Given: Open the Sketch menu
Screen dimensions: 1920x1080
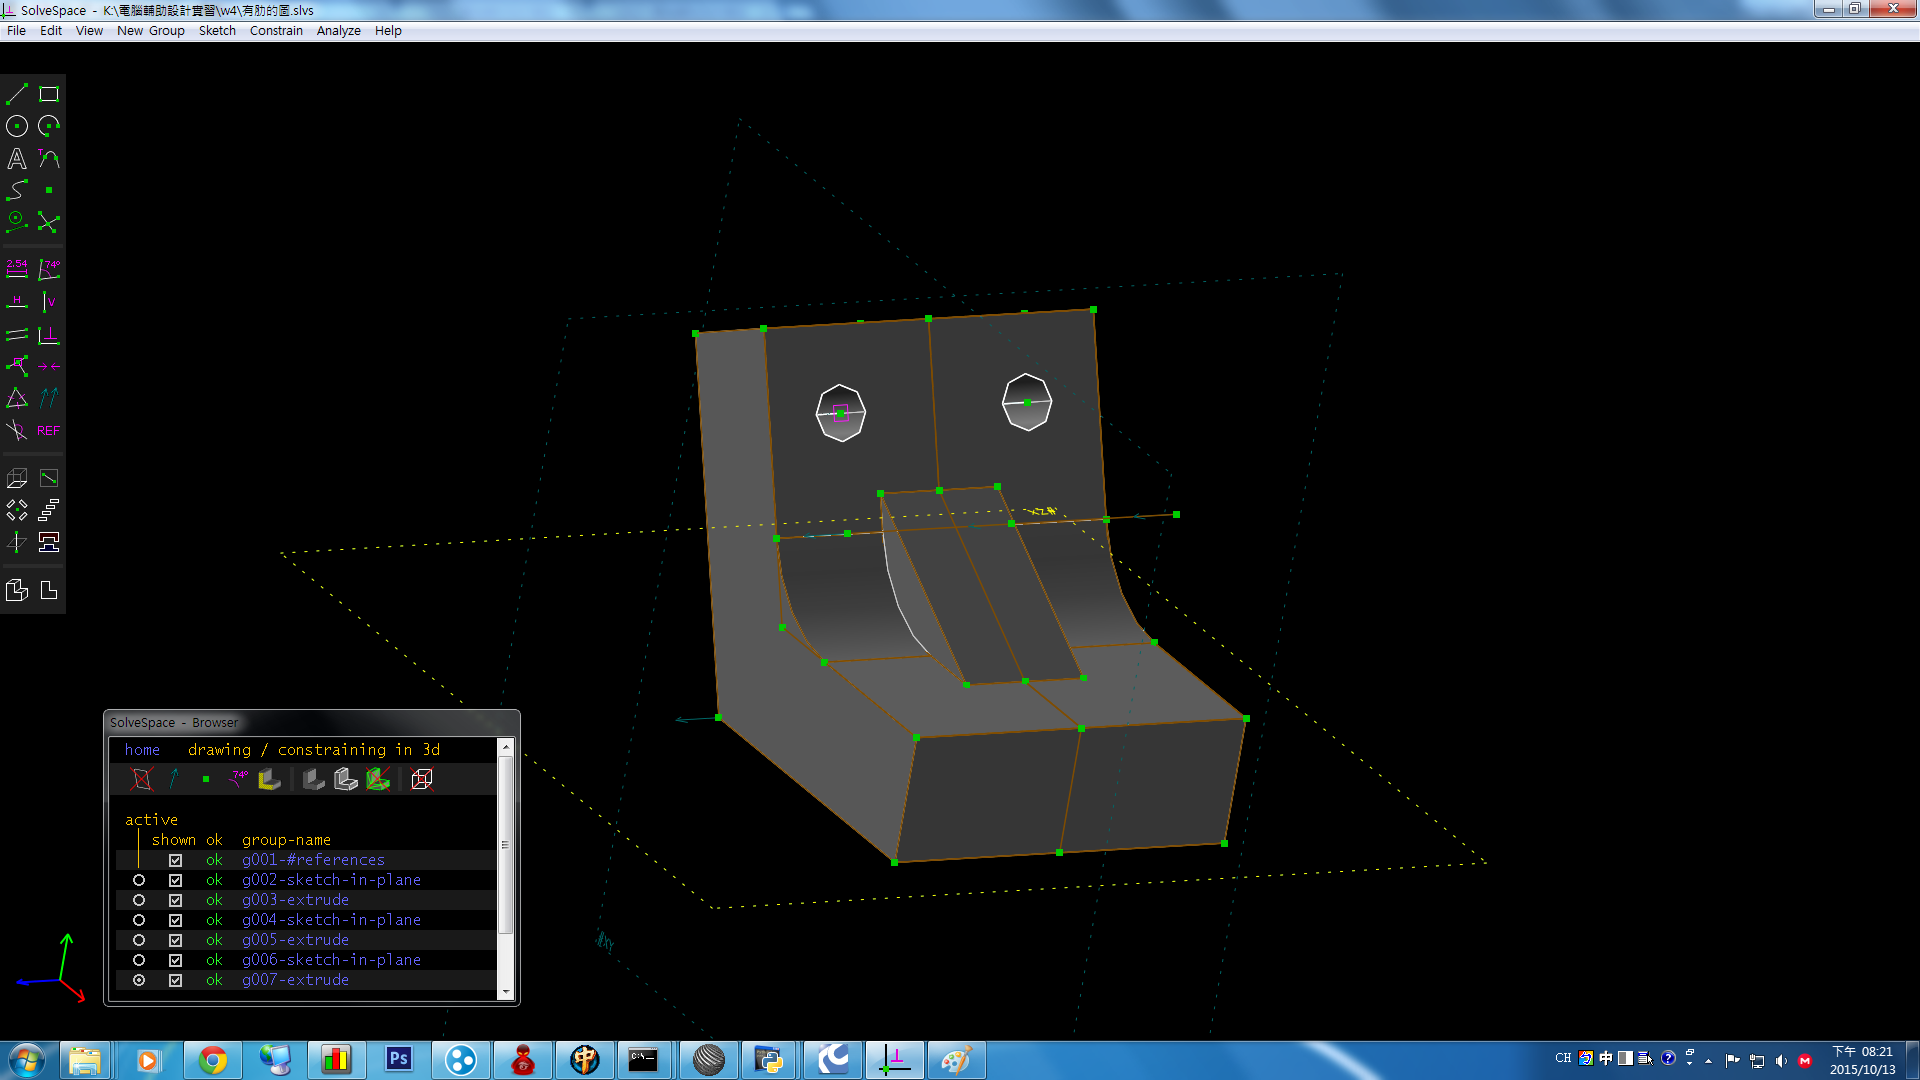Looking at the screenshot, I should point(217,31).
